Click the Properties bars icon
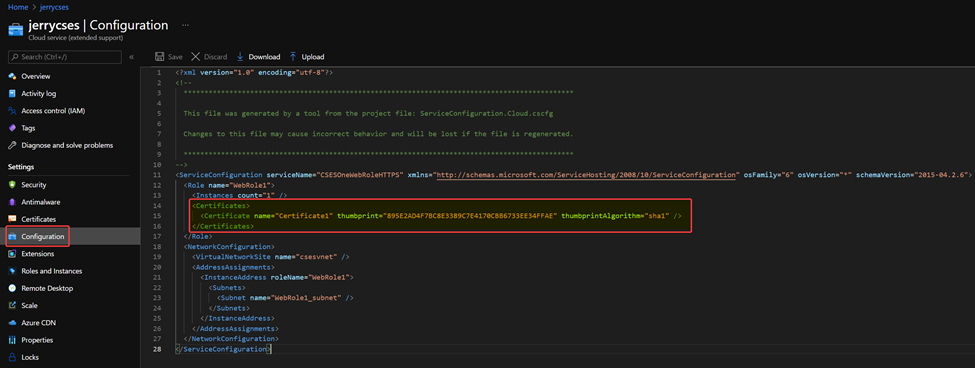Screen dimensions: 975x368 pos(12,340)
